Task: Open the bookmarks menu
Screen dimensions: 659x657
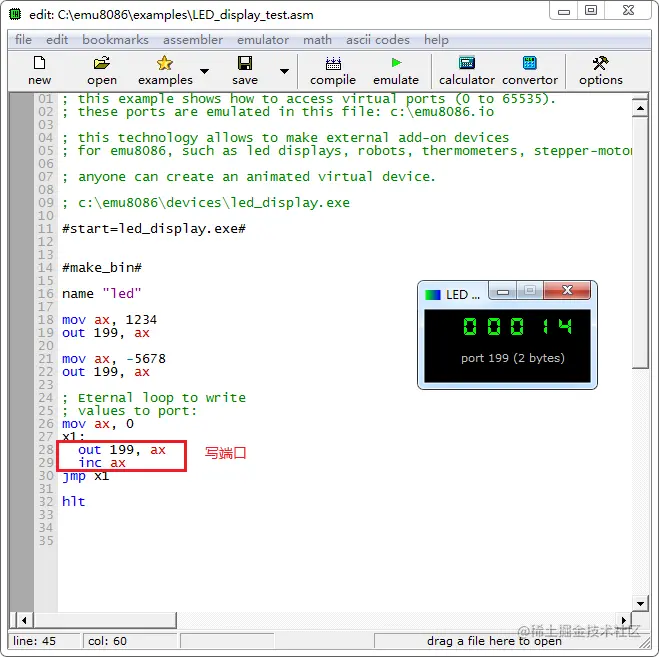Action: (115, 40)
